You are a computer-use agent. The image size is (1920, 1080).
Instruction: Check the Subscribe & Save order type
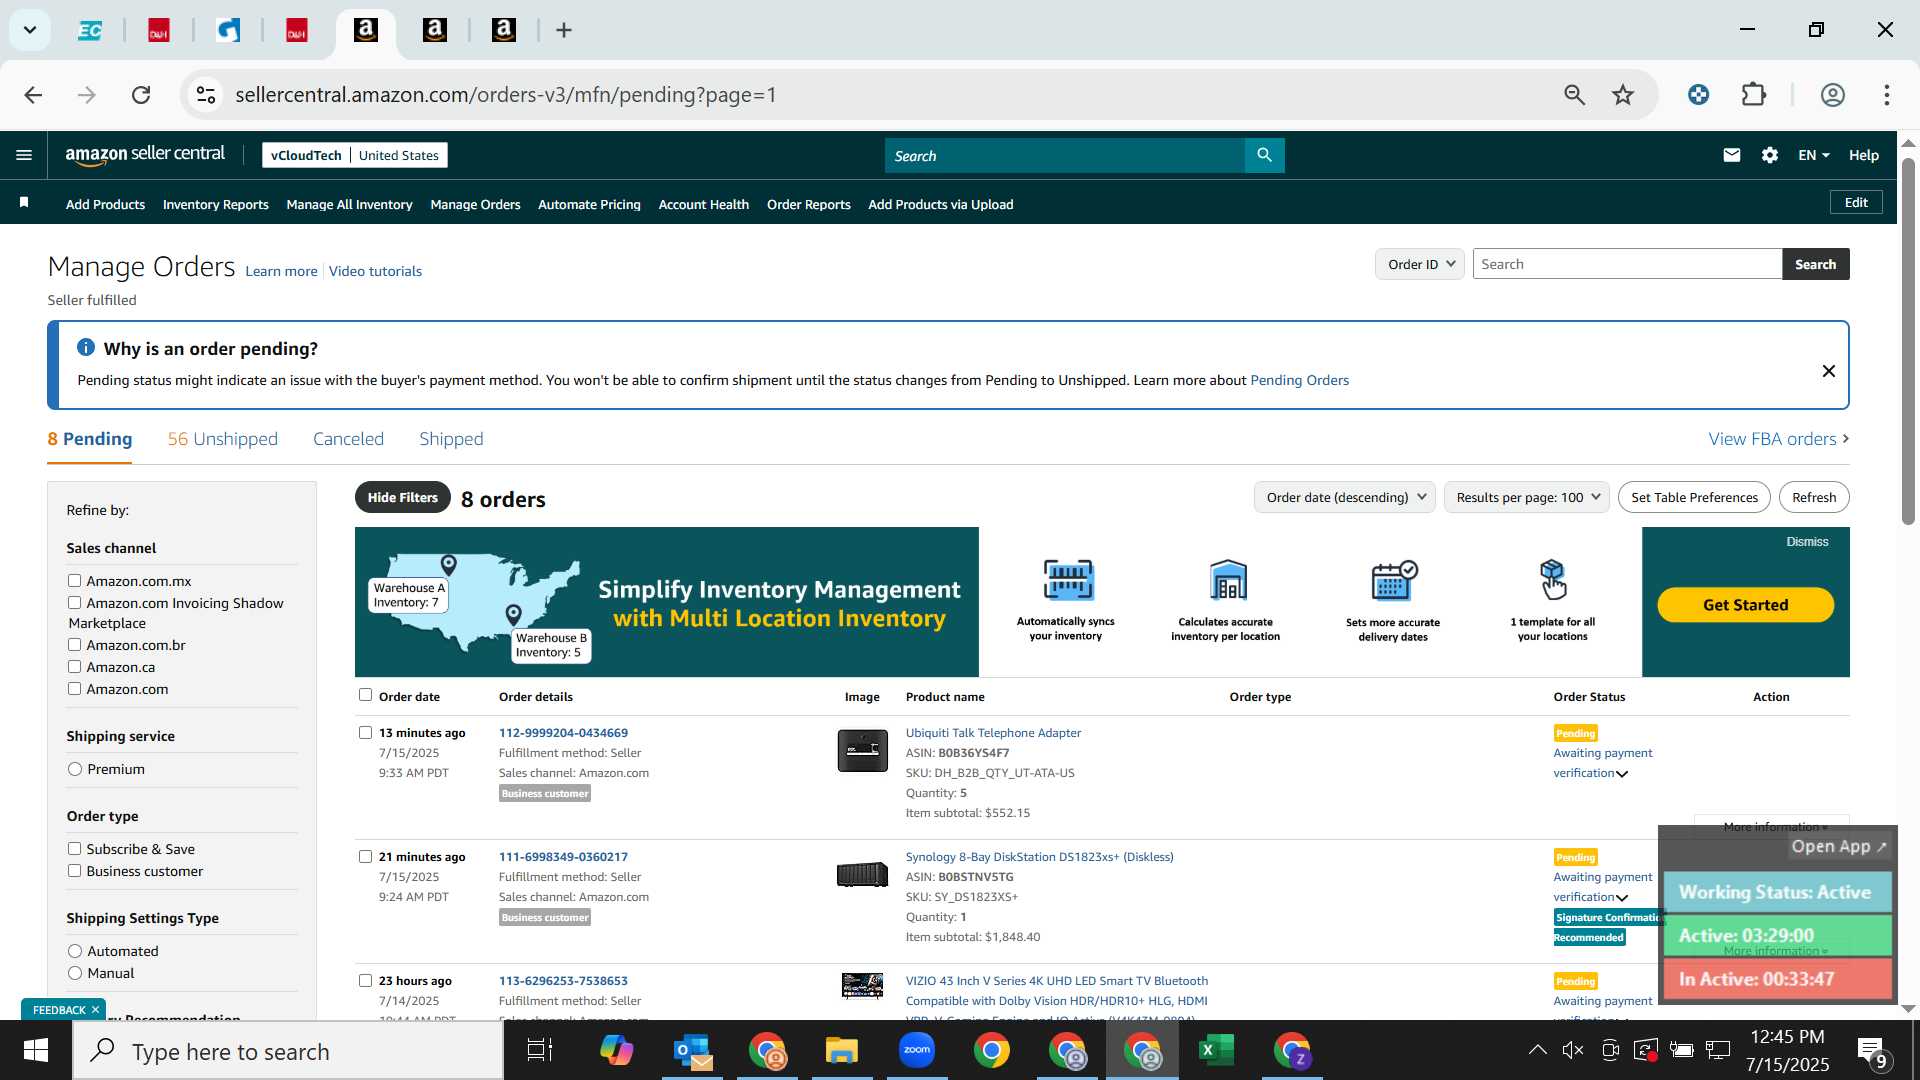point(74,848)
